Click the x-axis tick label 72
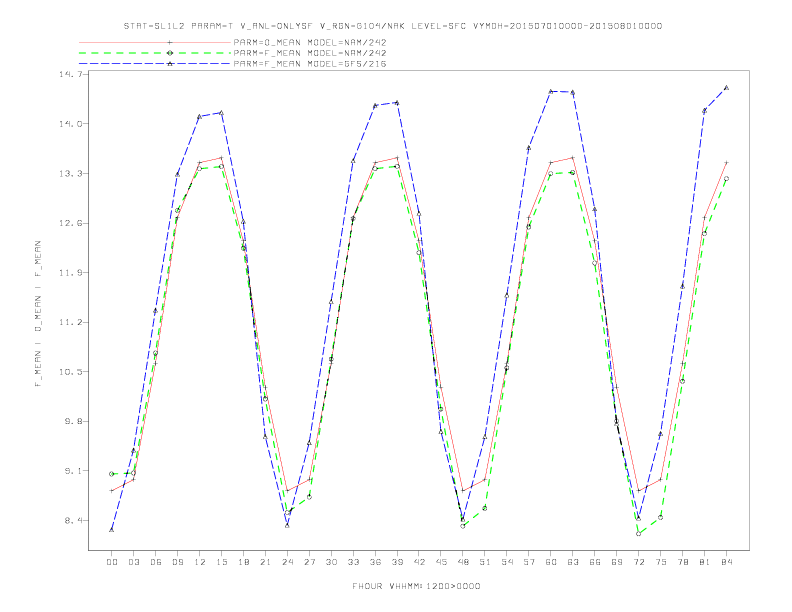This screenshot has width=792, height=612. [639, 562]
